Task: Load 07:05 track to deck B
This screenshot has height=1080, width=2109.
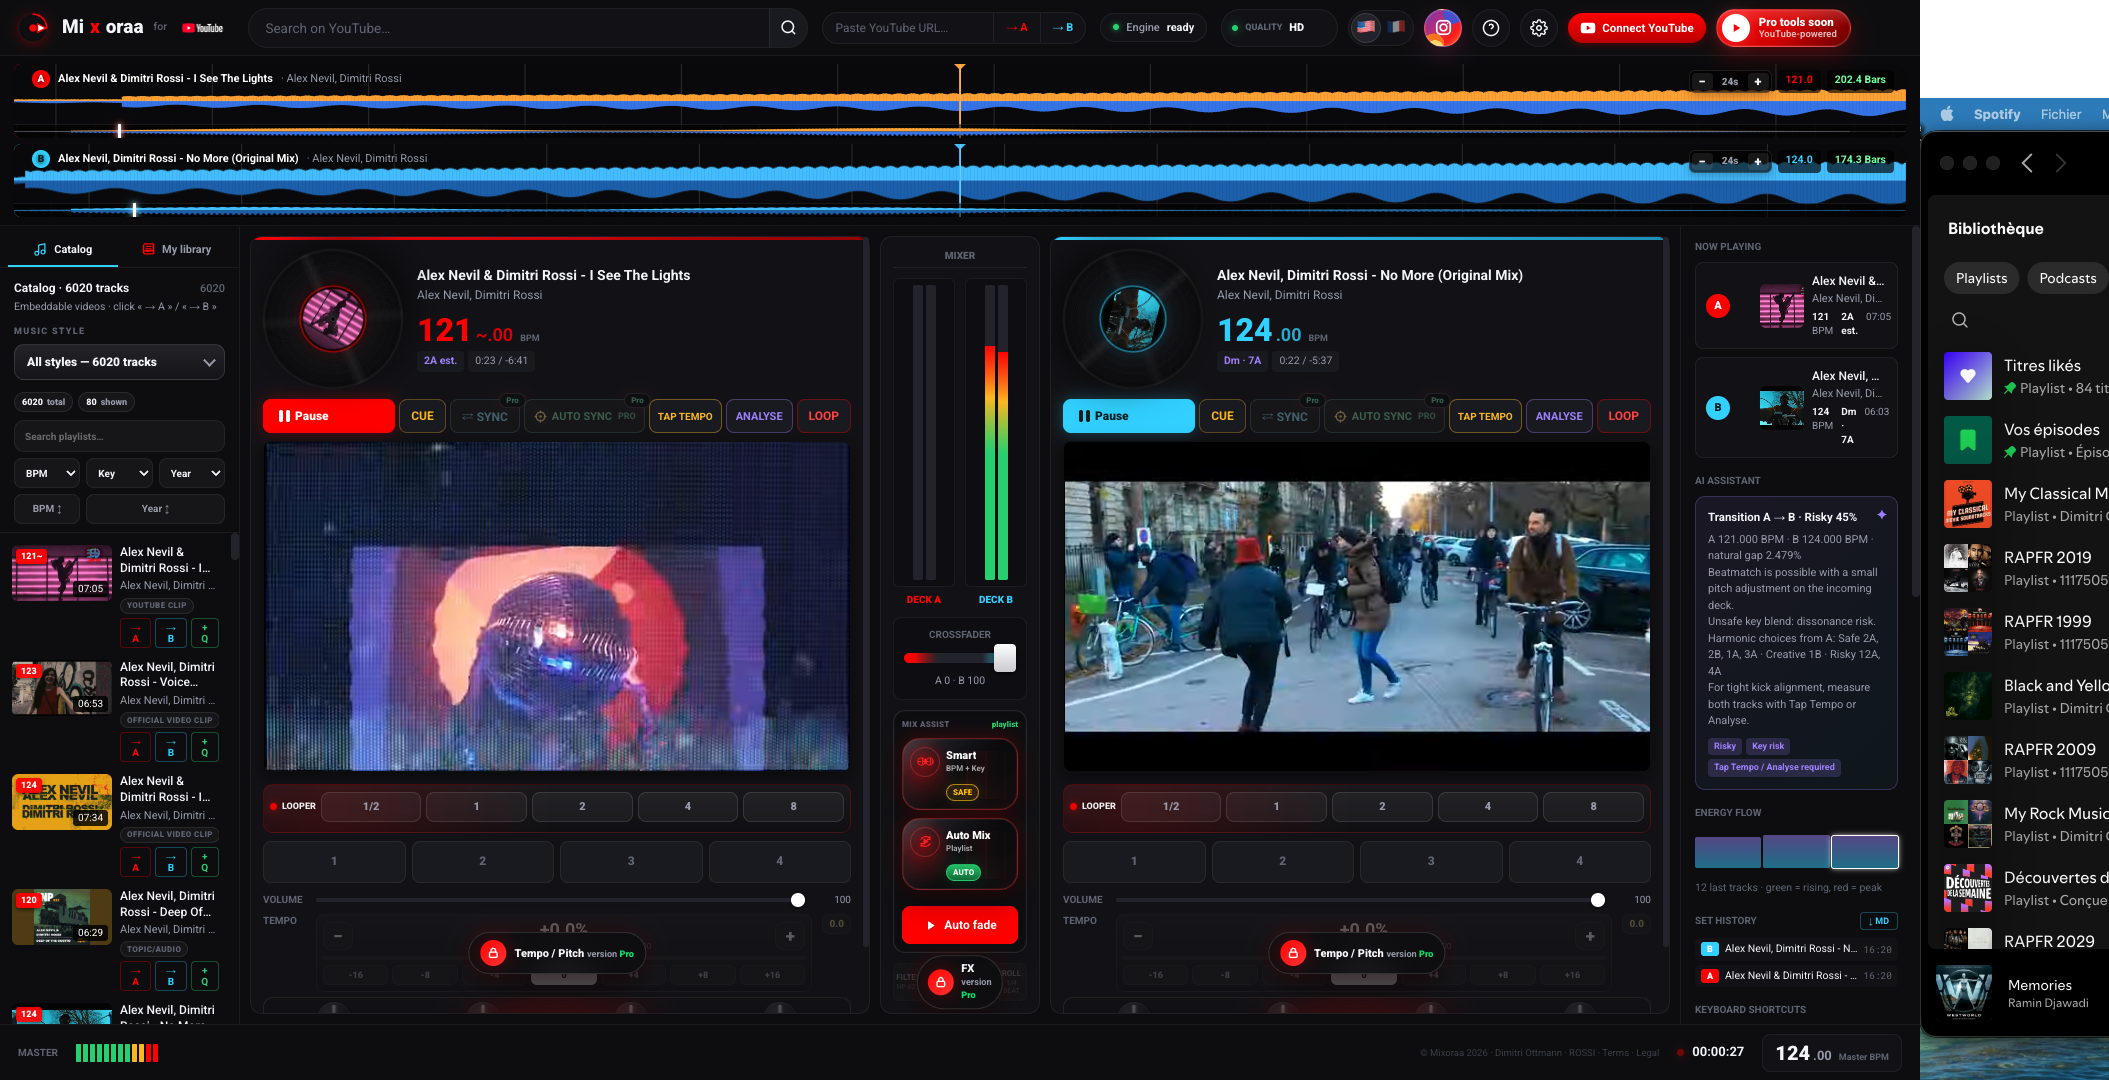Action: tap(170, 633)
